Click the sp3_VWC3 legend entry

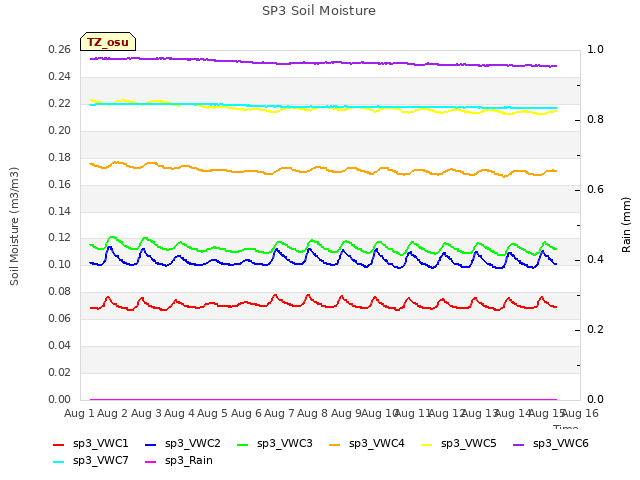click(275, 444)
